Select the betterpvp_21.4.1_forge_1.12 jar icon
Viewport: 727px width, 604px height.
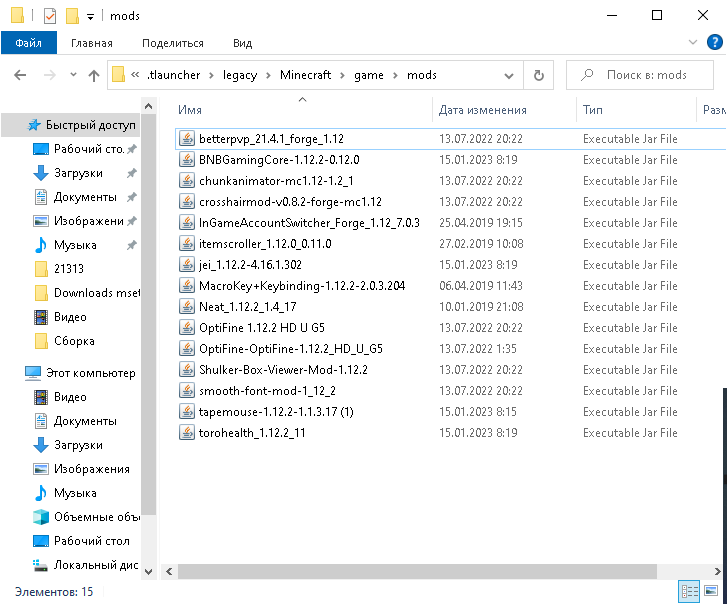(x=187, y=139)
